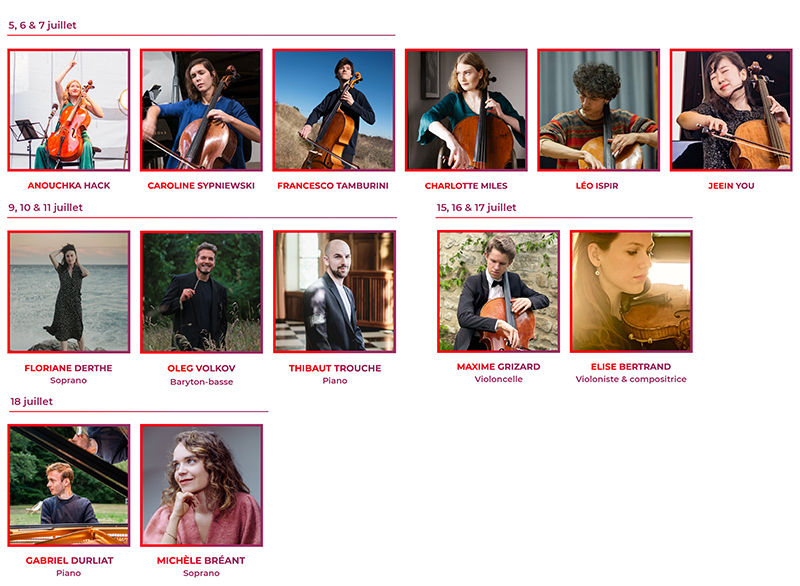This screenshot has height=586, width=800.
Task: Open Thibaut Trouche's pianist photo
Action: (335, 292)
